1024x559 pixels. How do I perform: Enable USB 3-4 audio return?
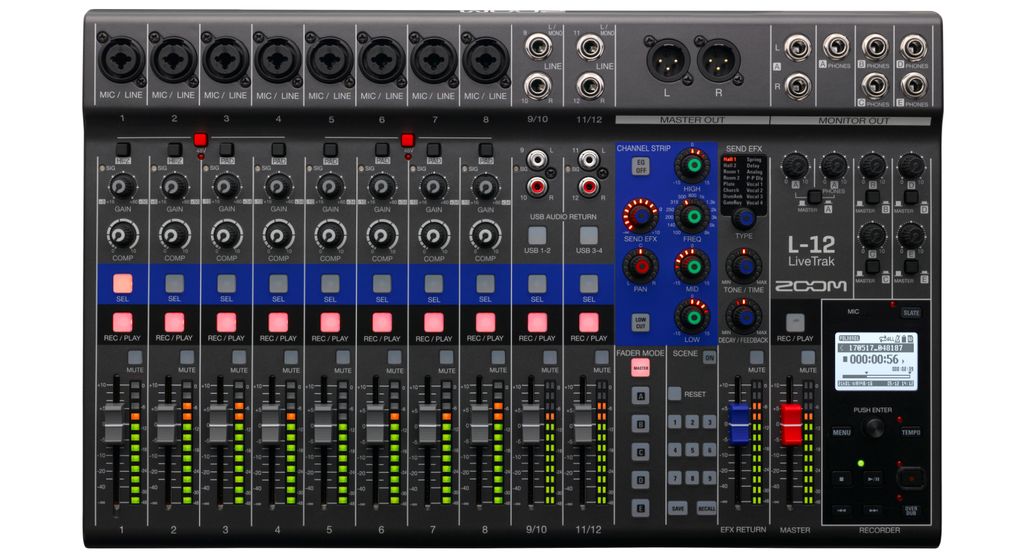click(x=588, y=235)
